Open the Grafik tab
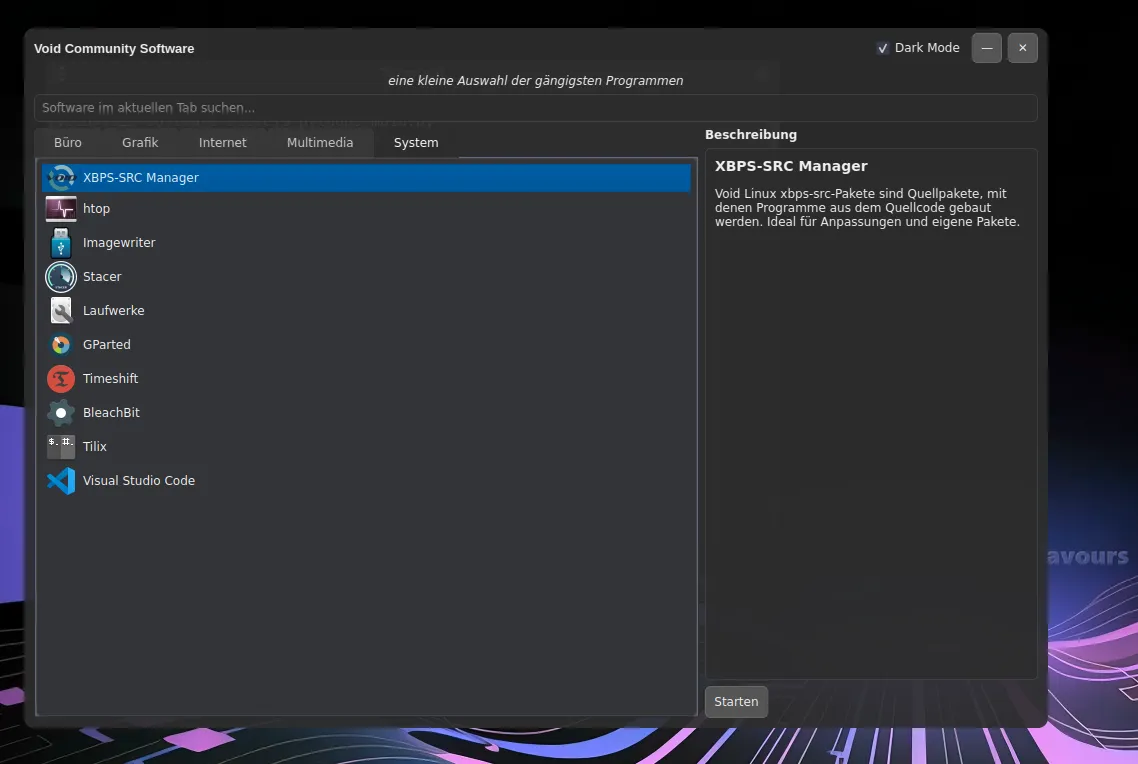 coord(140,143)
